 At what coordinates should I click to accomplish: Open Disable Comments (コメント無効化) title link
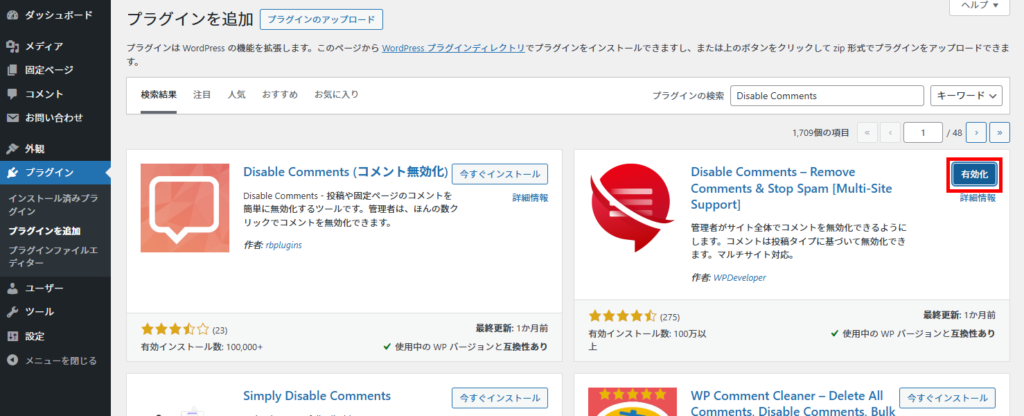tap(345, 172)
